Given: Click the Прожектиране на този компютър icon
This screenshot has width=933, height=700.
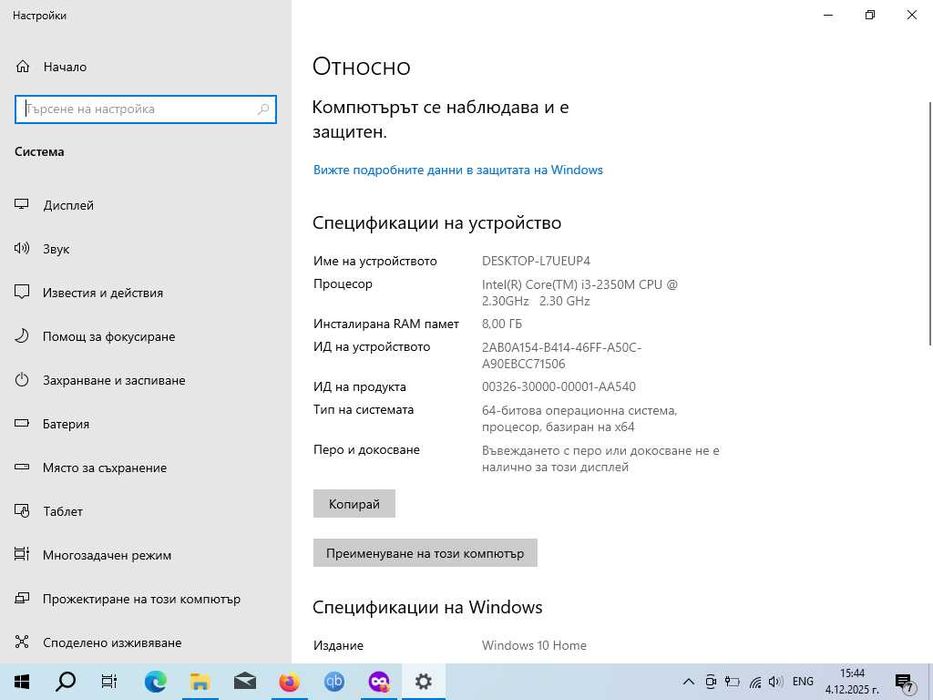Looking at the screenshot, I should coord(22,598).
